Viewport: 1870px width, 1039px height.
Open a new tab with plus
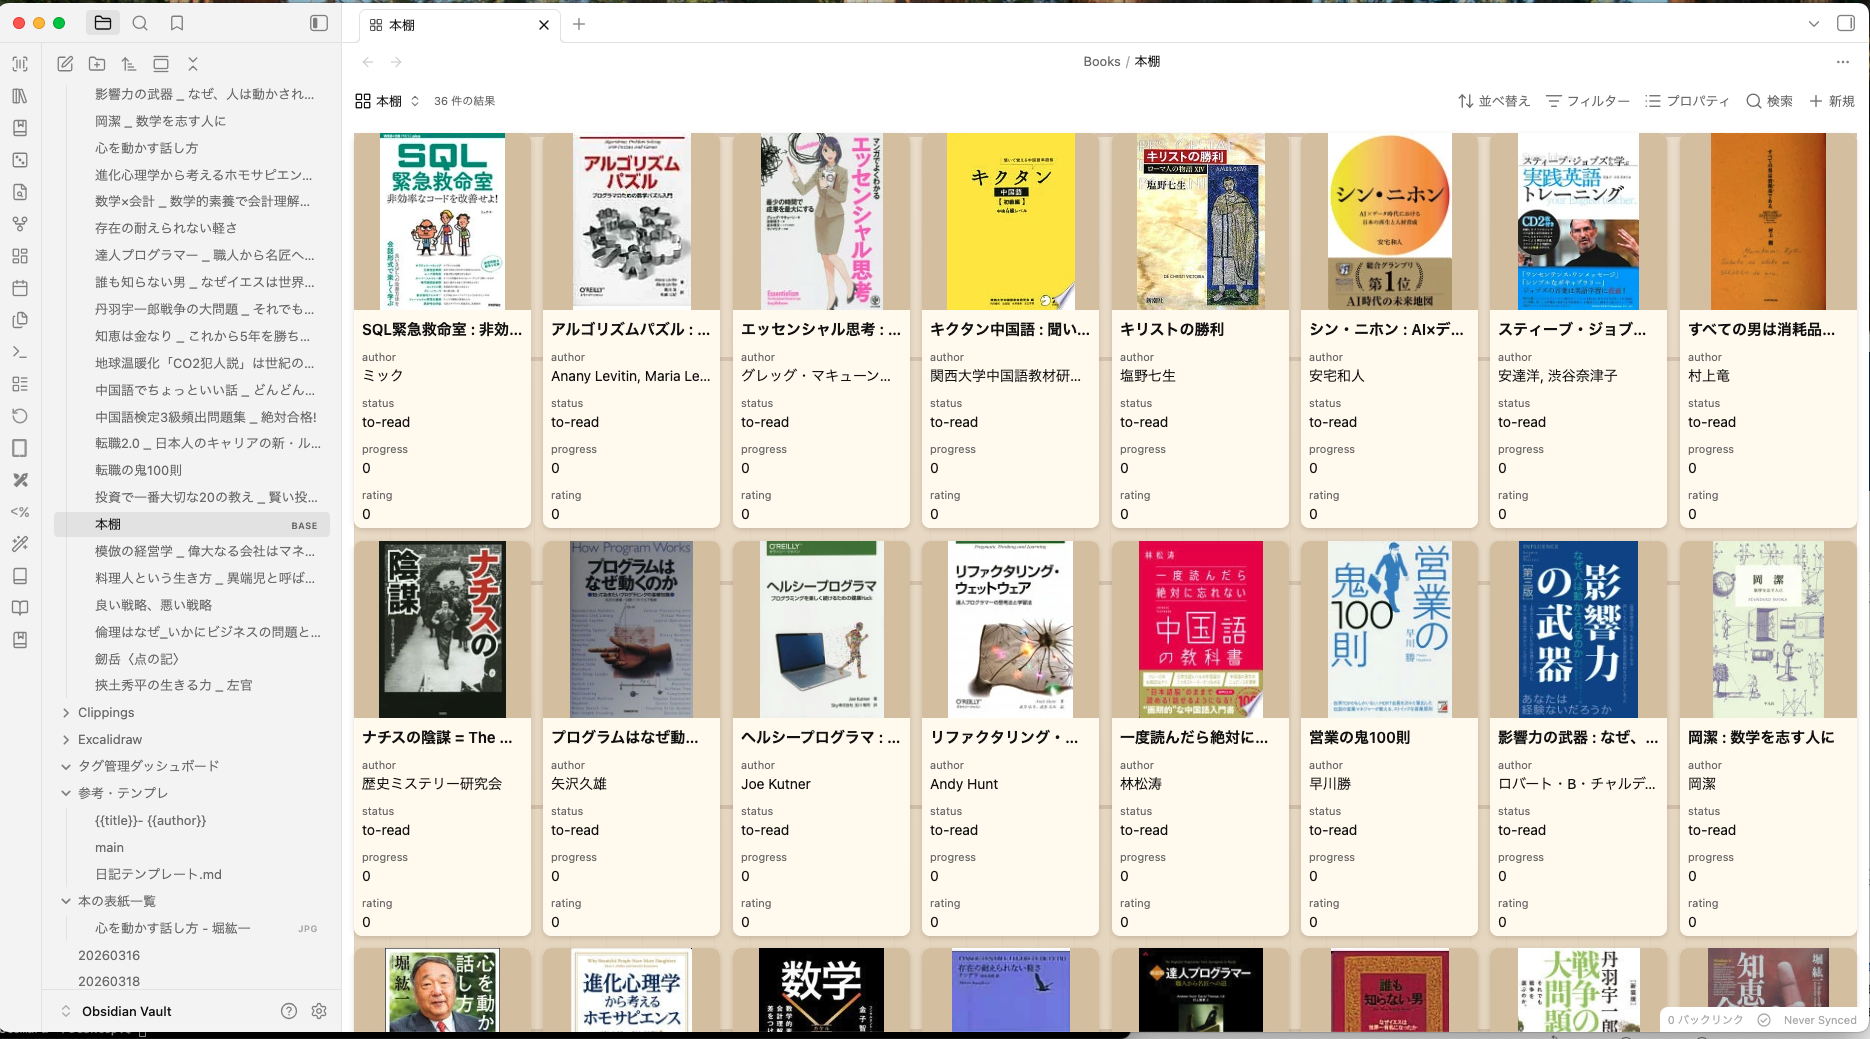[x=579, y=24]
